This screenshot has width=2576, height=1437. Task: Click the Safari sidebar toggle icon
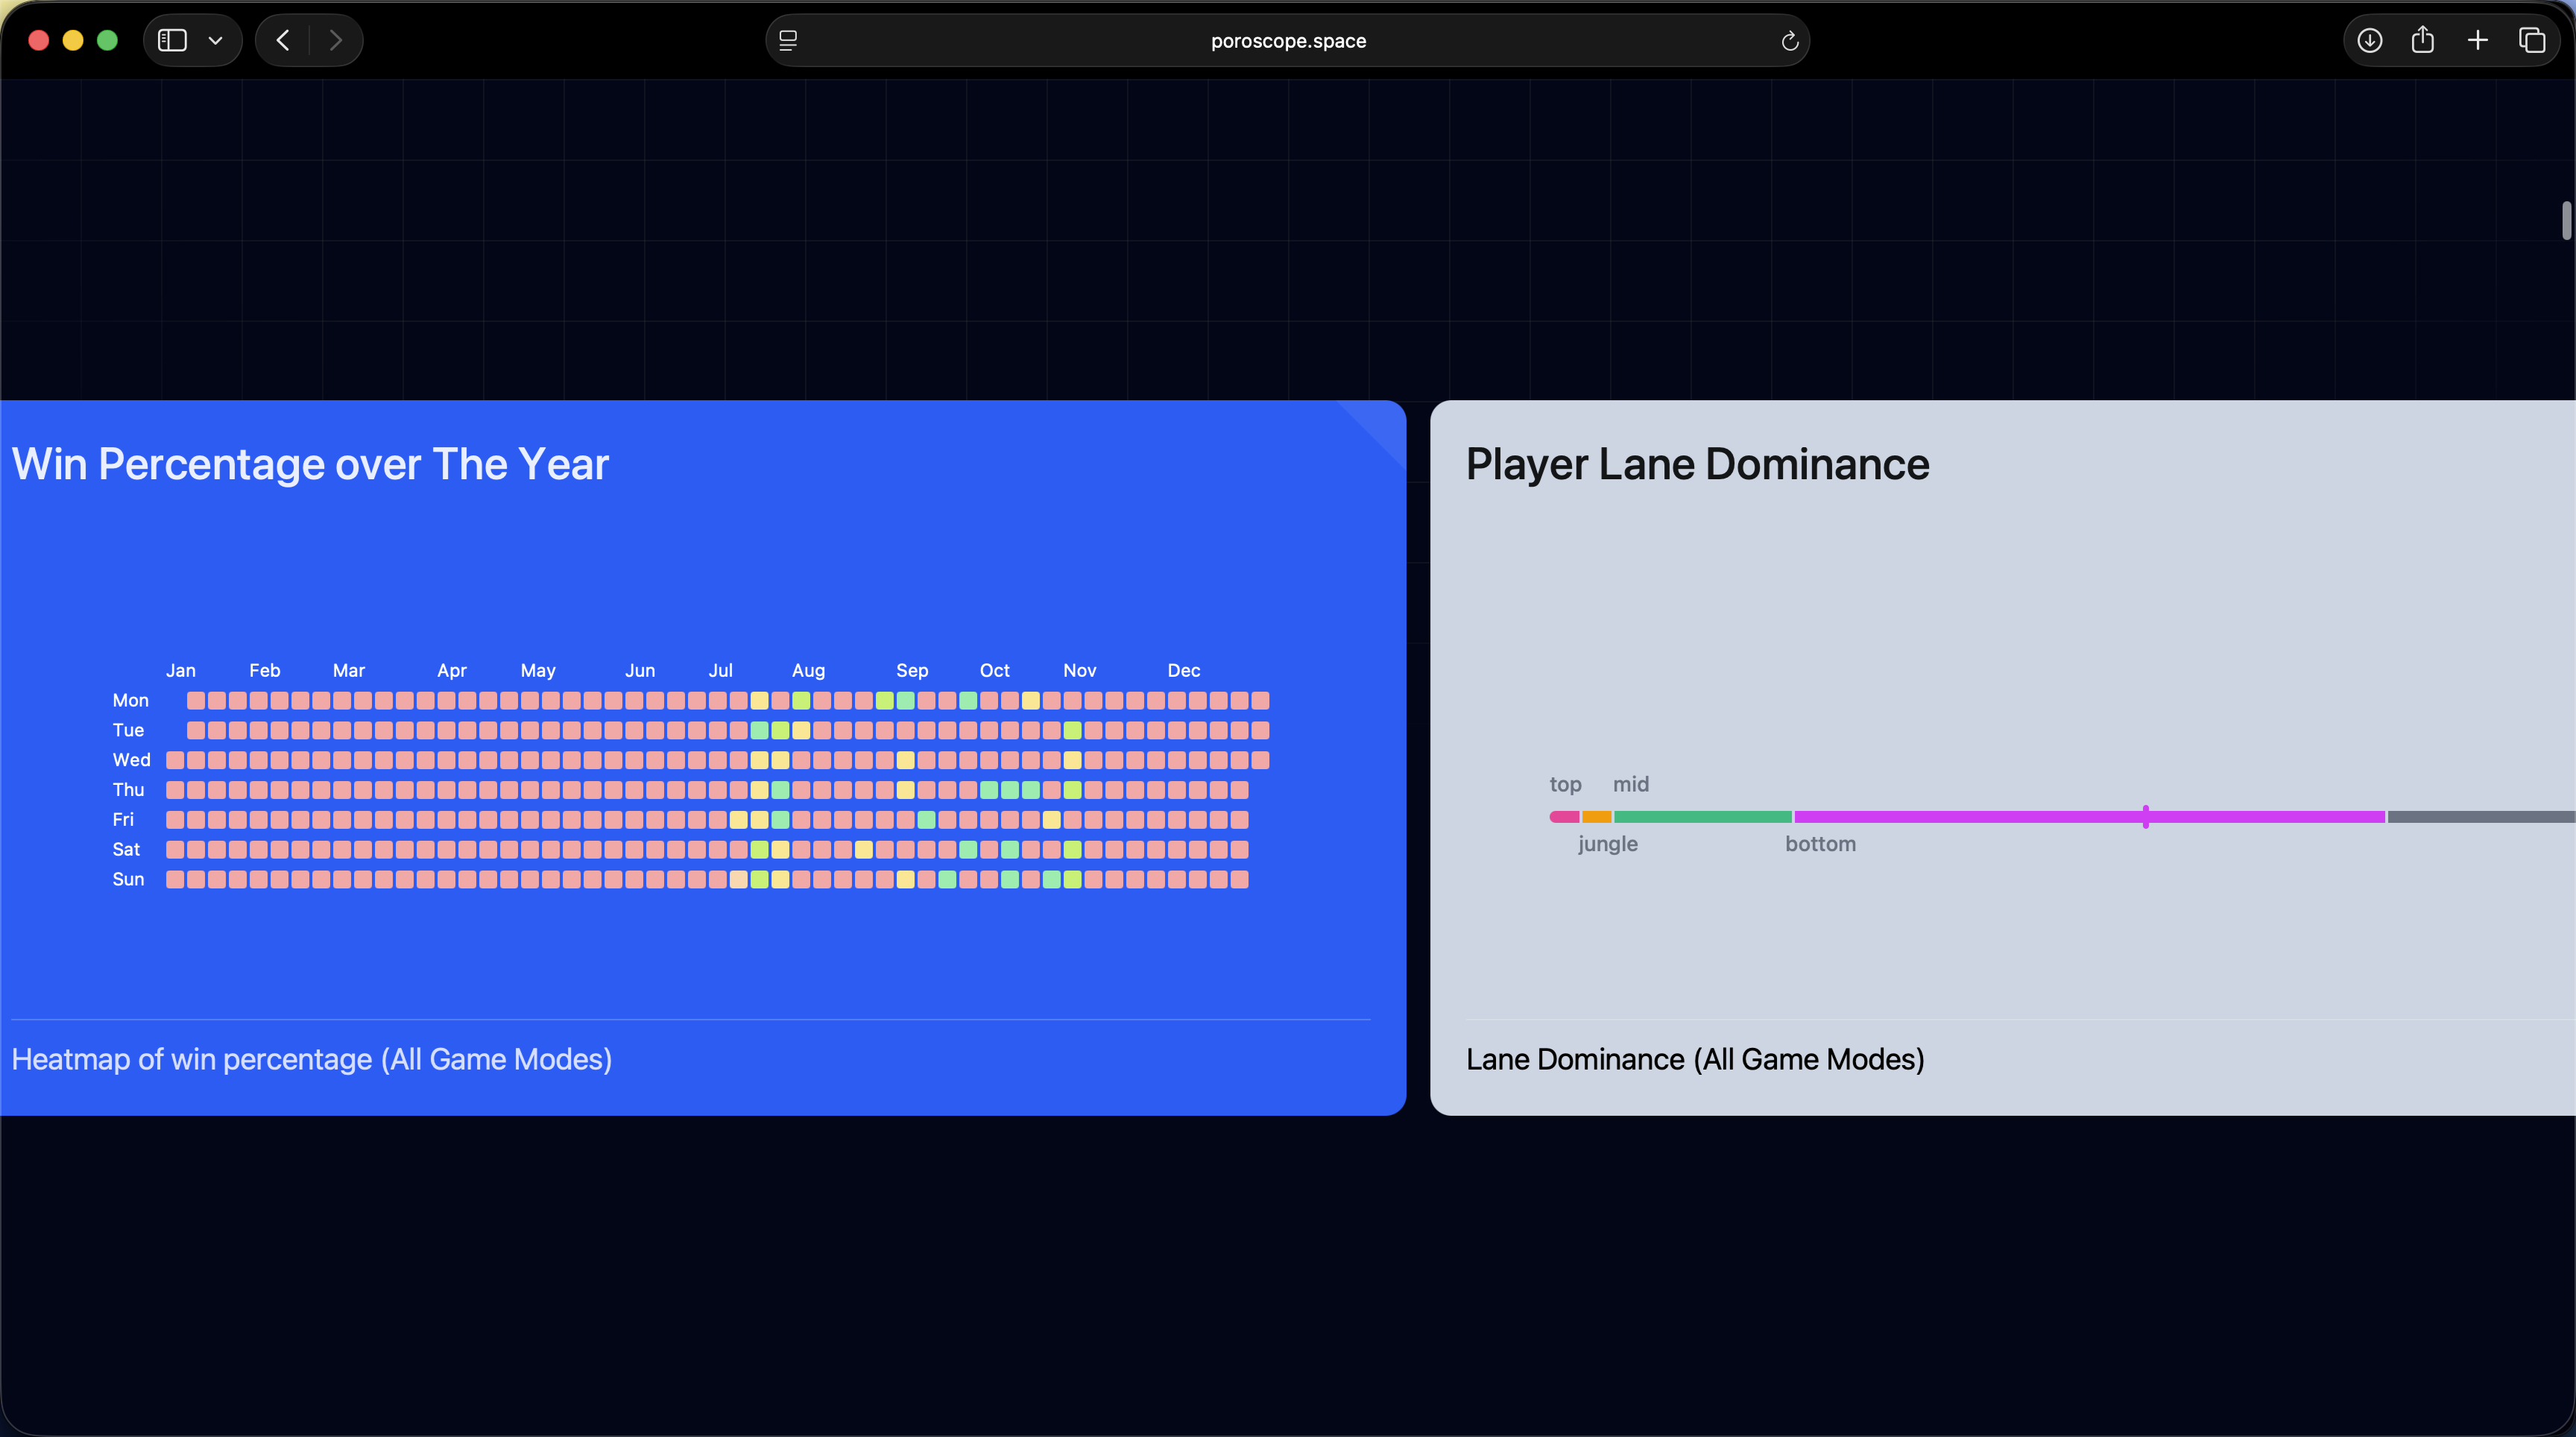[172, 40]
